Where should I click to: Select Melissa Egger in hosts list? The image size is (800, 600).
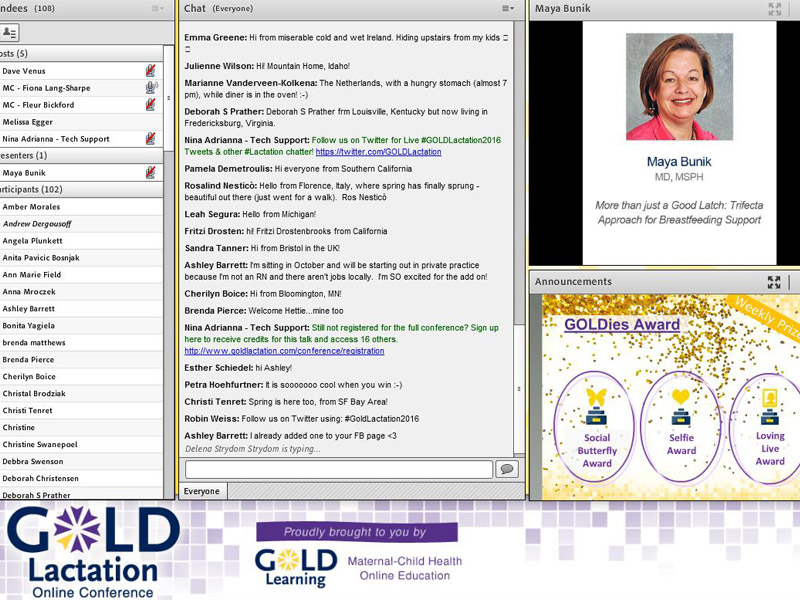tap(82, 122)
